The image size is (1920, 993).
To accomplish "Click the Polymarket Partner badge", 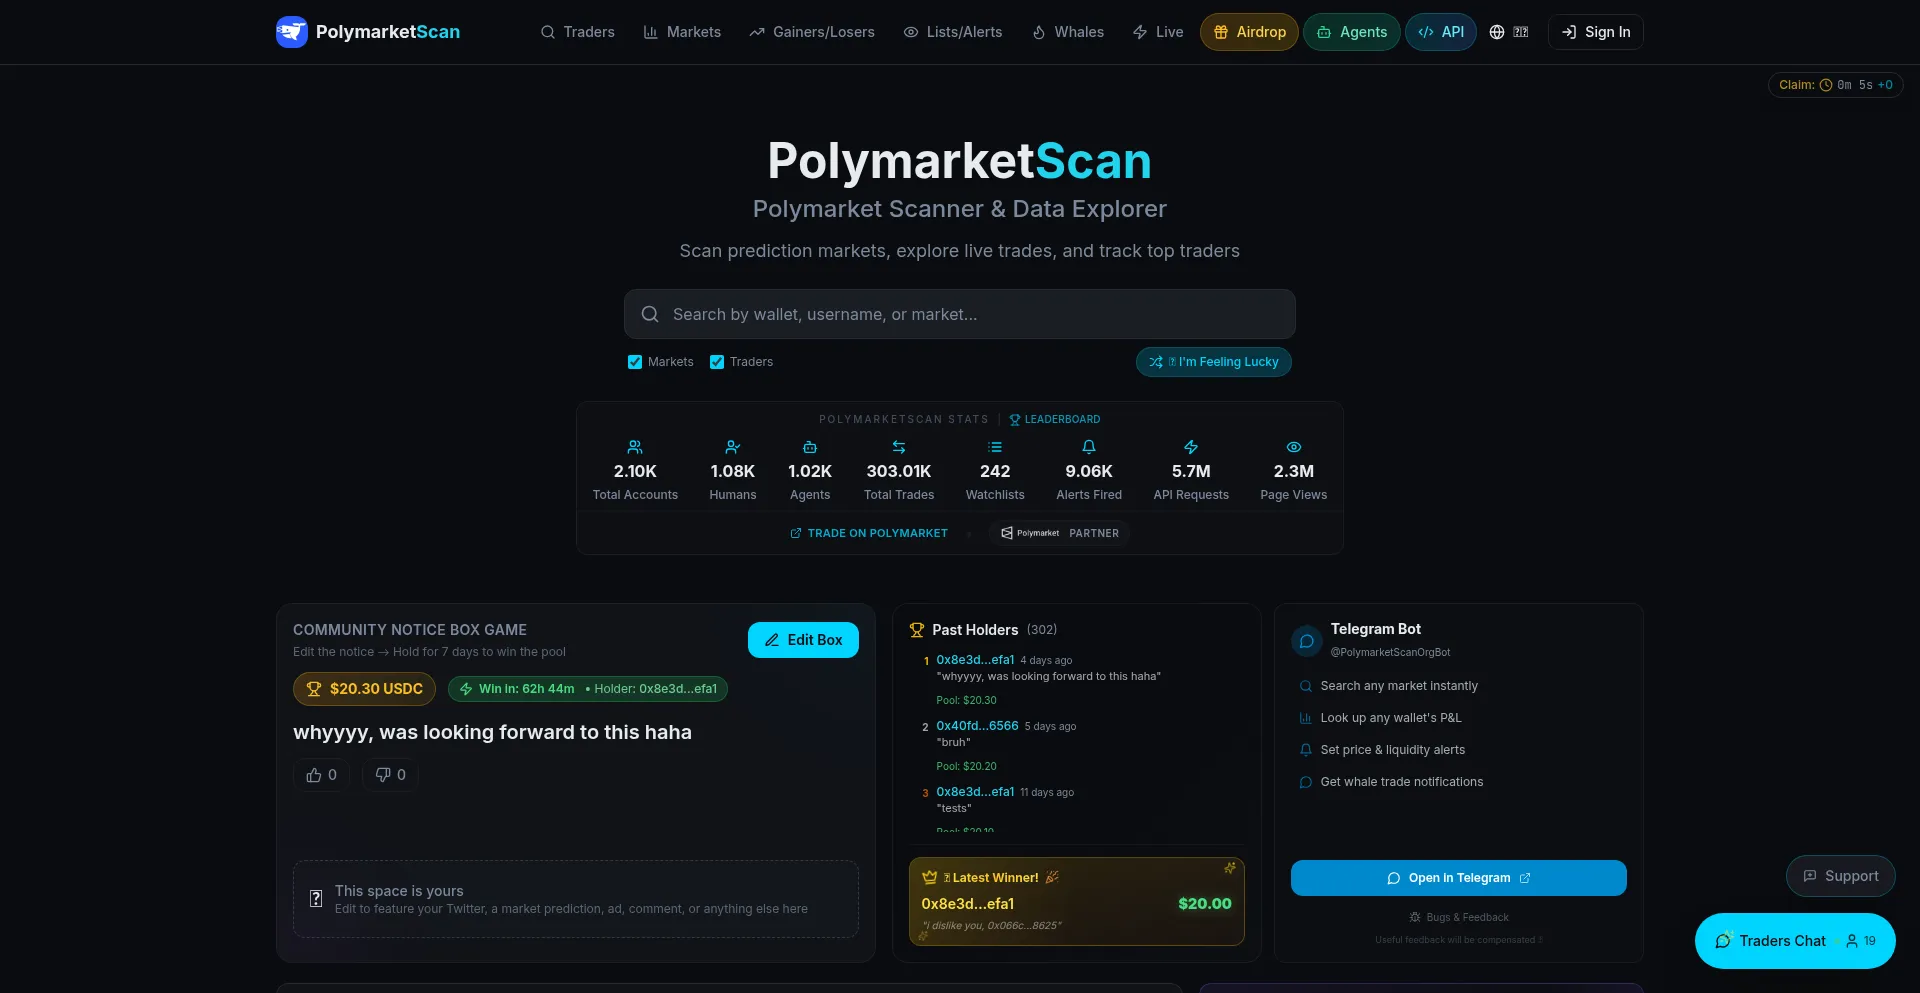I will pyautogui.click(x=1060, y=533).
